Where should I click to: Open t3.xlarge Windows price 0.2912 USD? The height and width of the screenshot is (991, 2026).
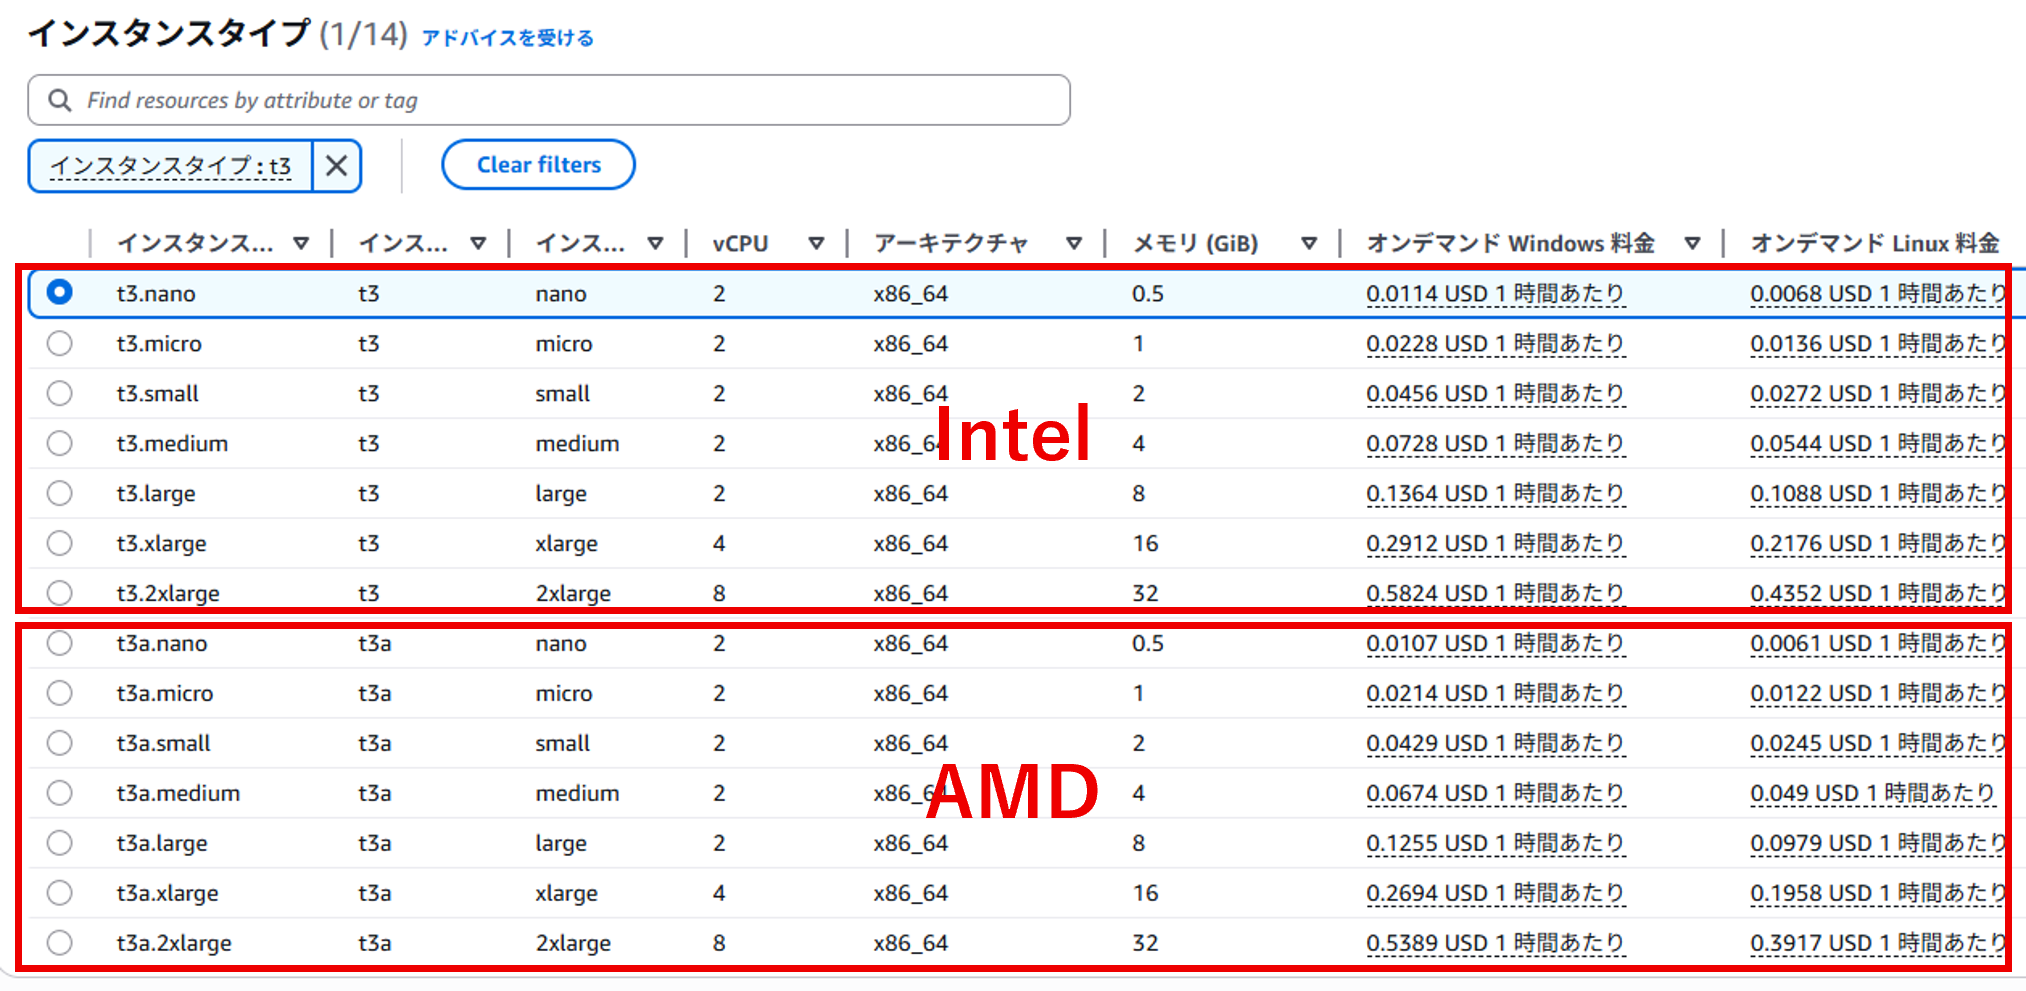click(x=1495, y=544)
